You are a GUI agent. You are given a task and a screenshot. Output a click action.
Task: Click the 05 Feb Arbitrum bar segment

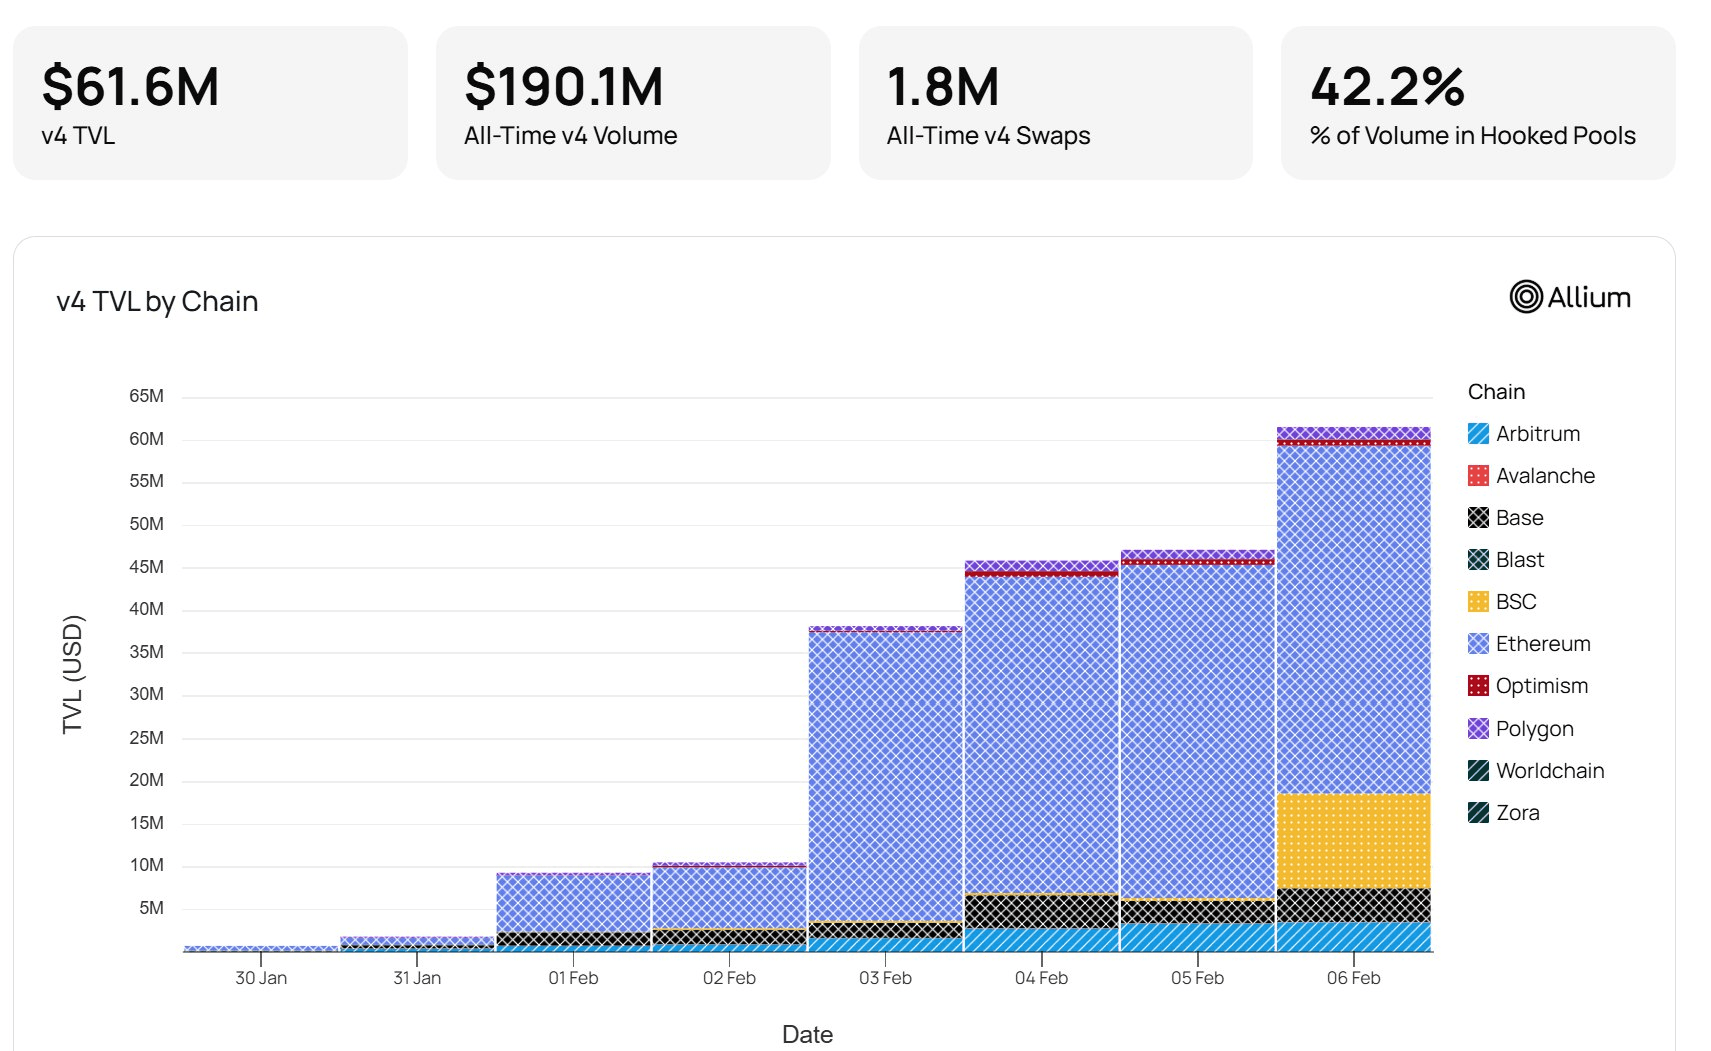1197,937
